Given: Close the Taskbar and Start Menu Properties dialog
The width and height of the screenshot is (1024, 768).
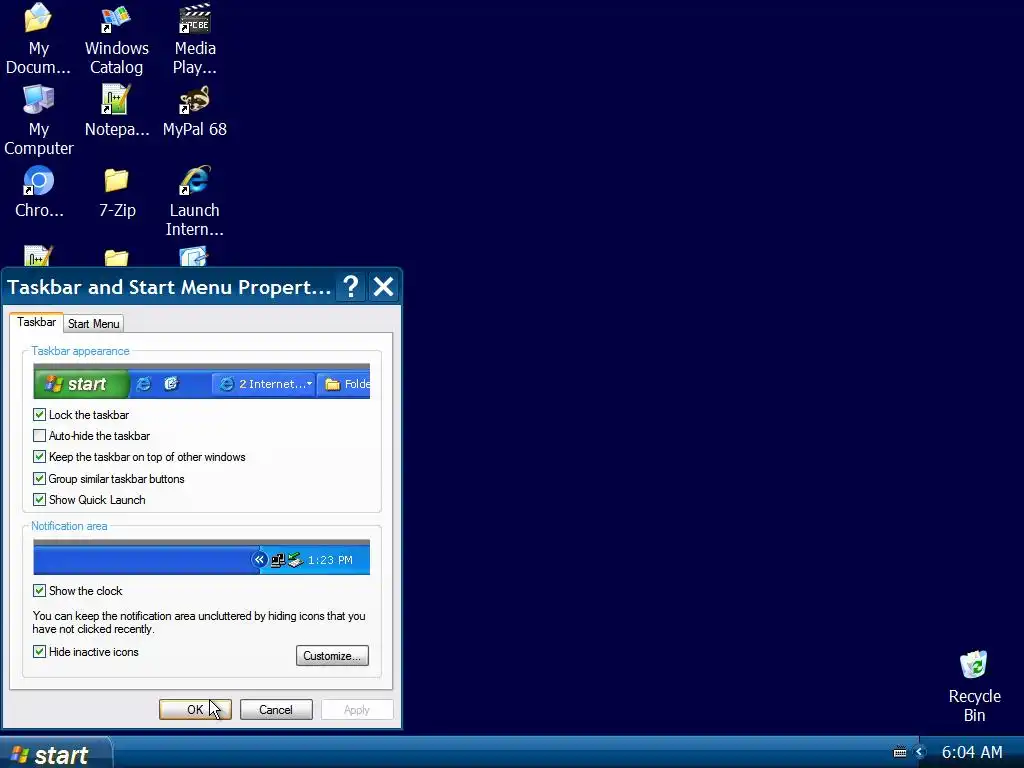Looking at the screenshot, I should click(x=383, y=287).
